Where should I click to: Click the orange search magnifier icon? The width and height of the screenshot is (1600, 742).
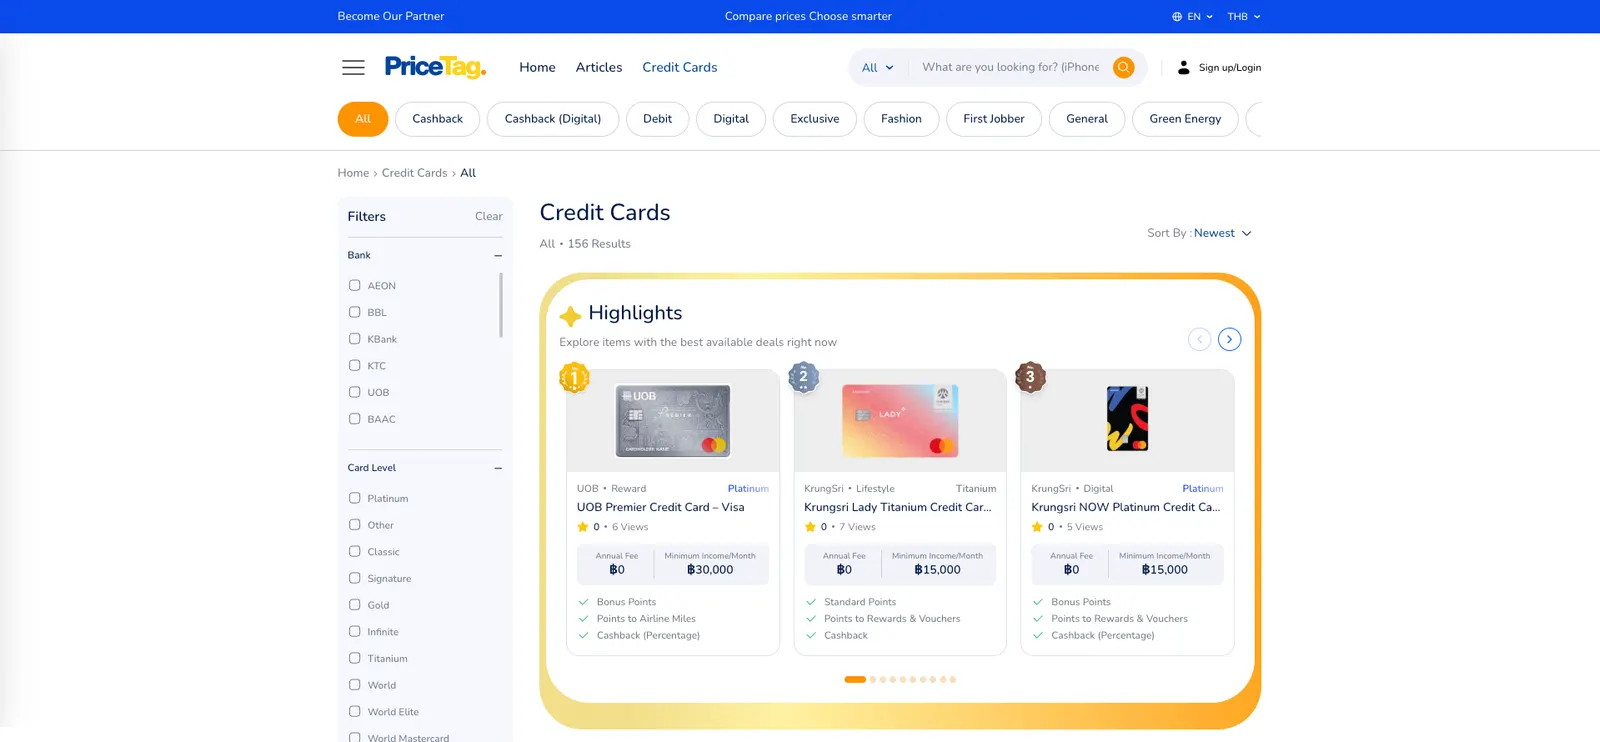(x=1124, y=67)
